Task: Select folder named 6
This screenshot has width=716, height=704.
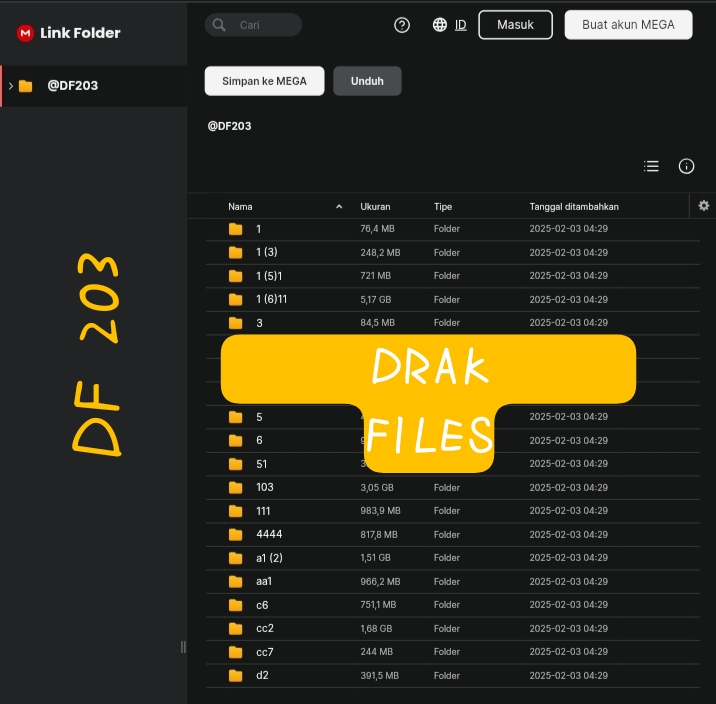Action: pyautogui.click(x=453, y=440)
